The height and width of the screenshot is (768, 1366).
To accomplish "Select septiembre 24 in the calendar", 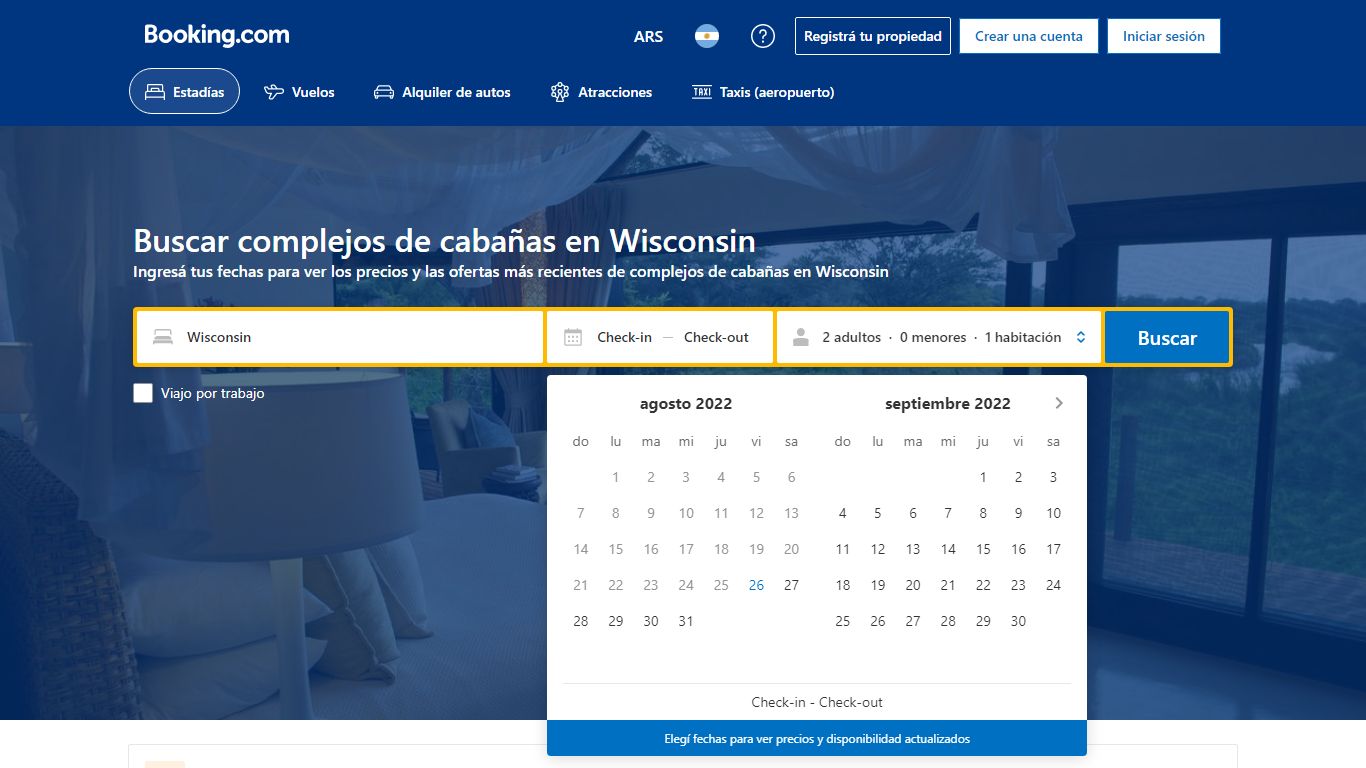I will [x=1053, y=585].
